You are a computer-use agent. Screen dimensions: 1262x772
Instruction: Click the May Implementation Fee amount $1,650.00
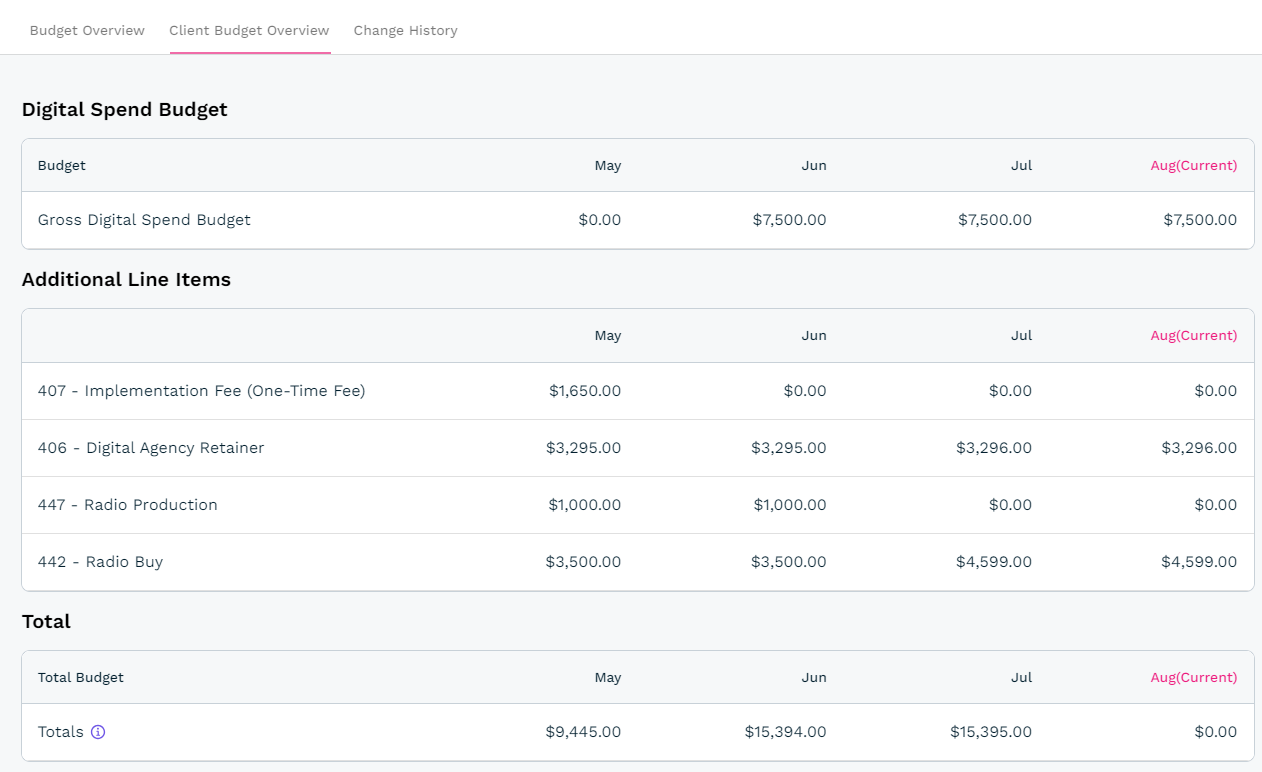click(x=584, y=391)
